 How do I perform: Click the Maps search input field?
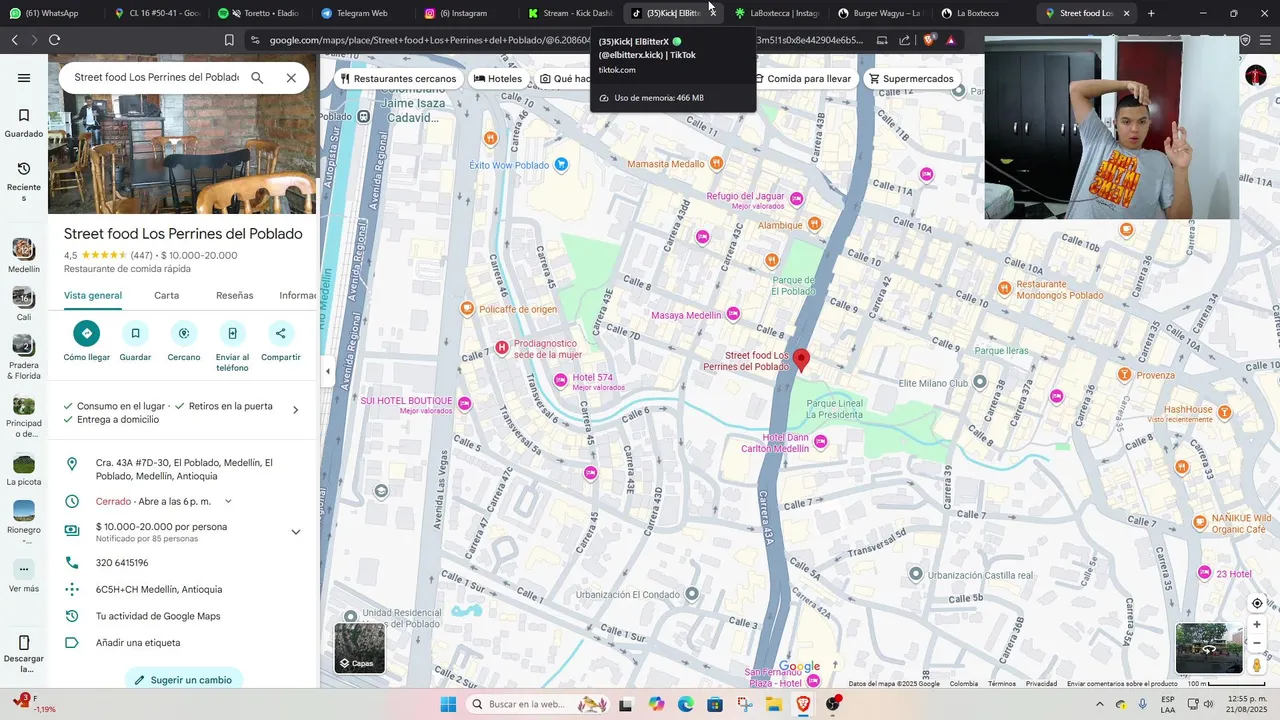(156, 78)
